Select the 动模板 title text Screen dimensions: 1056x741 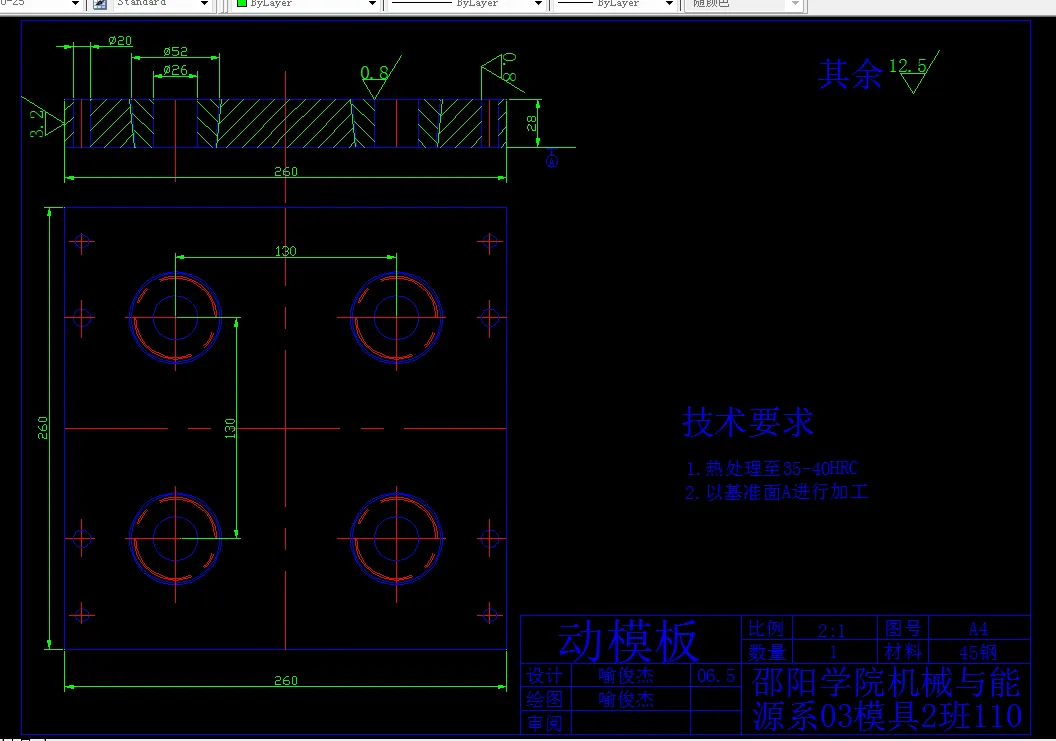click(628, 641)
